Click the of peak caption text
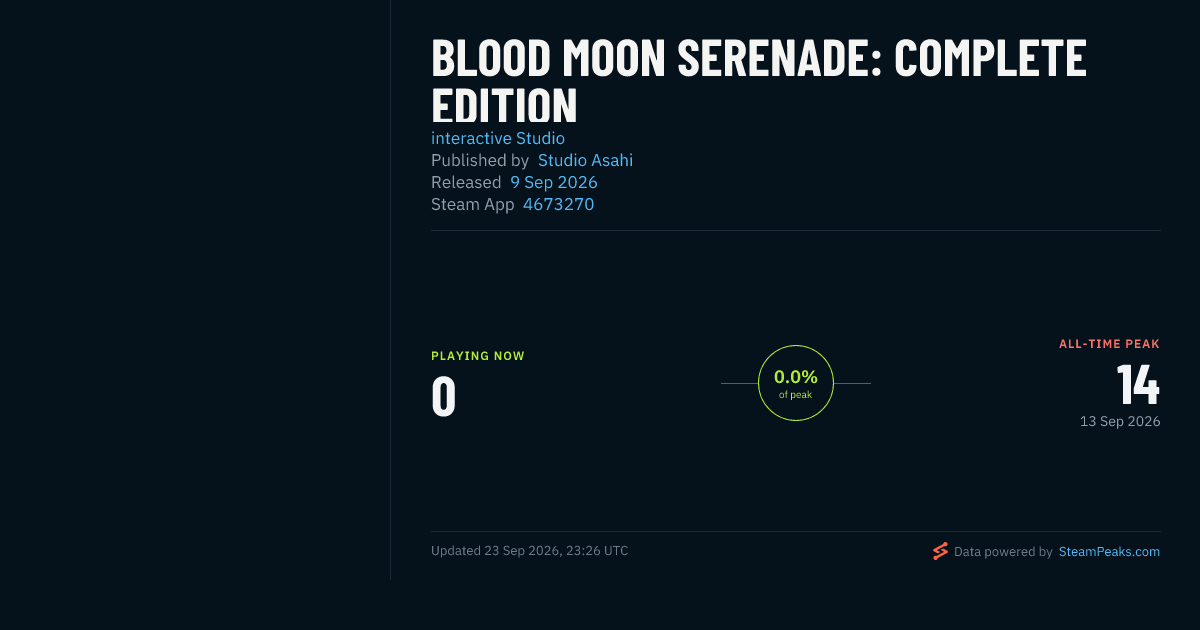The width and height of the screenshot is (1200, 630). coord(796,395)
